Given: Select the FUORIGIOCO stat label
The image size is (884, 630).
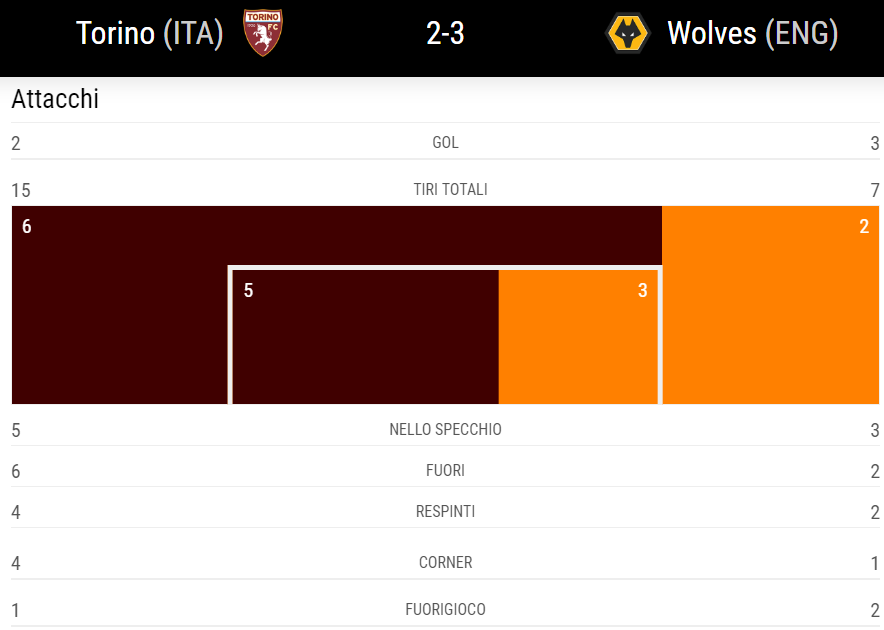Looking at the screenshot, I should 445,609.
